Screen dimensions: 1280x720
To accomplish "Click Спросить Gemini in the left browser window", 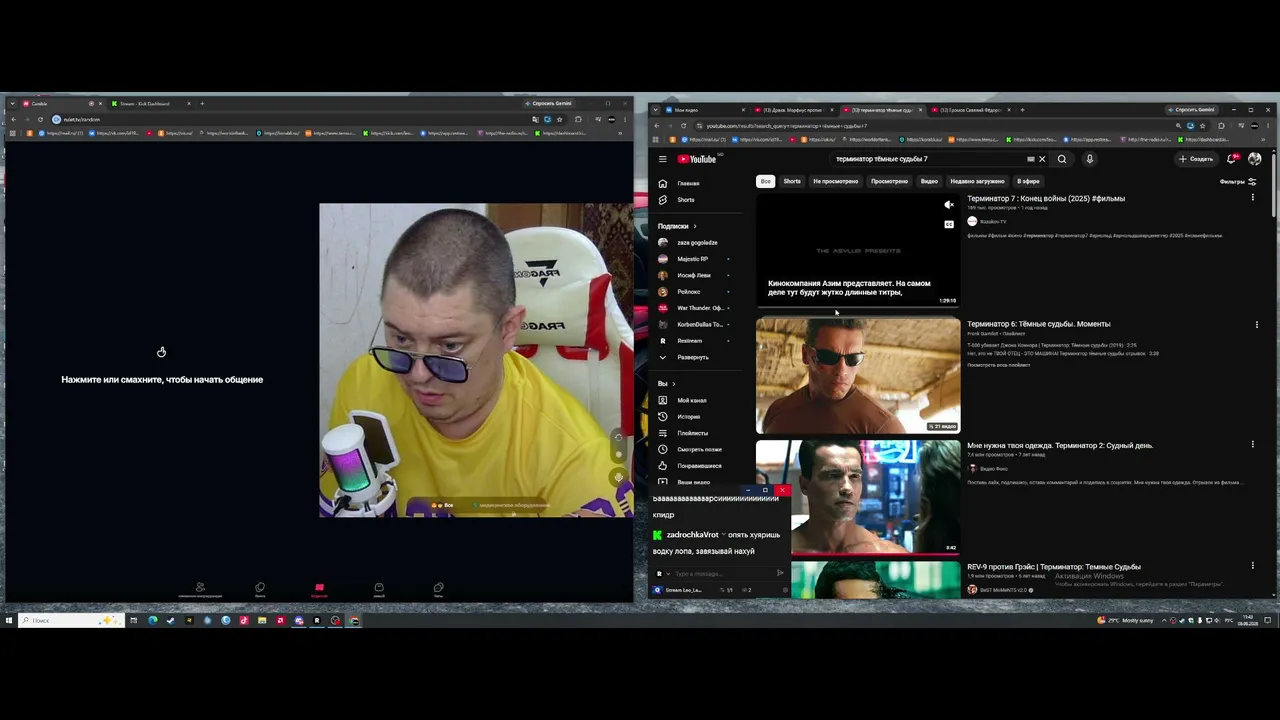I will click(x=549, y=103).
